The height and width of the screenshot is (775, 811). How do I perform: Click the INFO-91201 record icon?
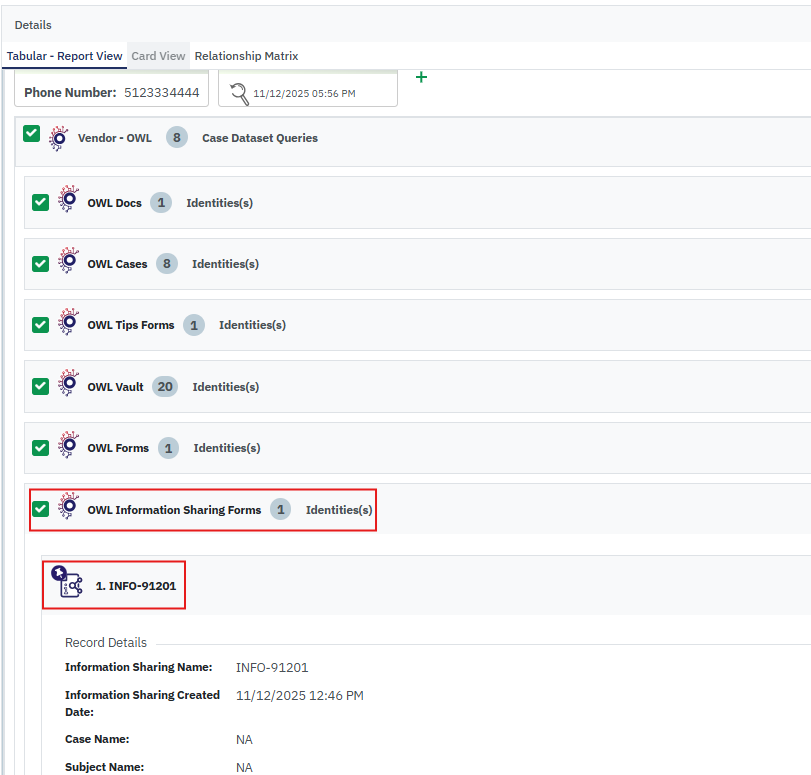click(67, 583)
